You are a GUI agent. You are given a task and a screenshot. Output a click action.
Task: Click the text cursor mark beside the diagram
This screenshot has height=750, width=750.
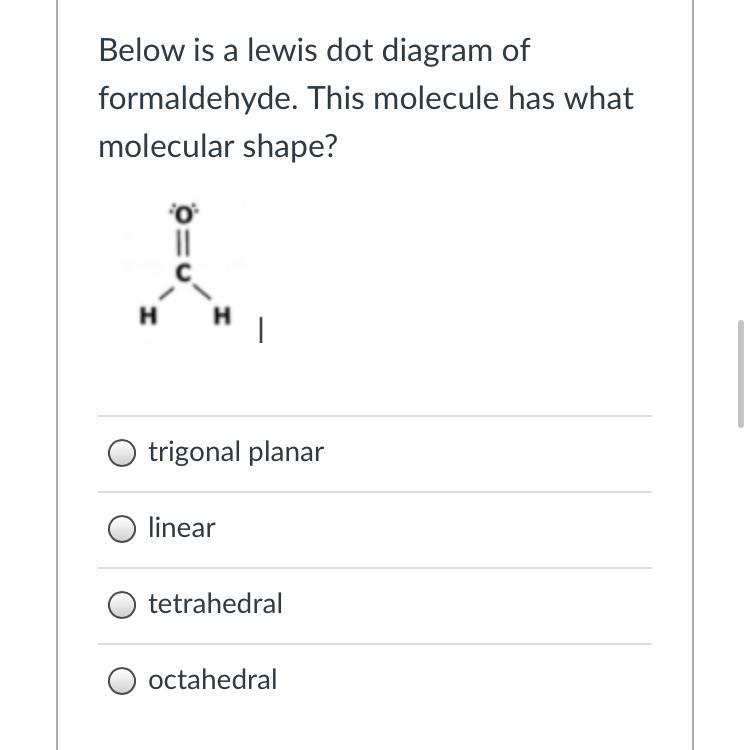[x=260, y=331]
